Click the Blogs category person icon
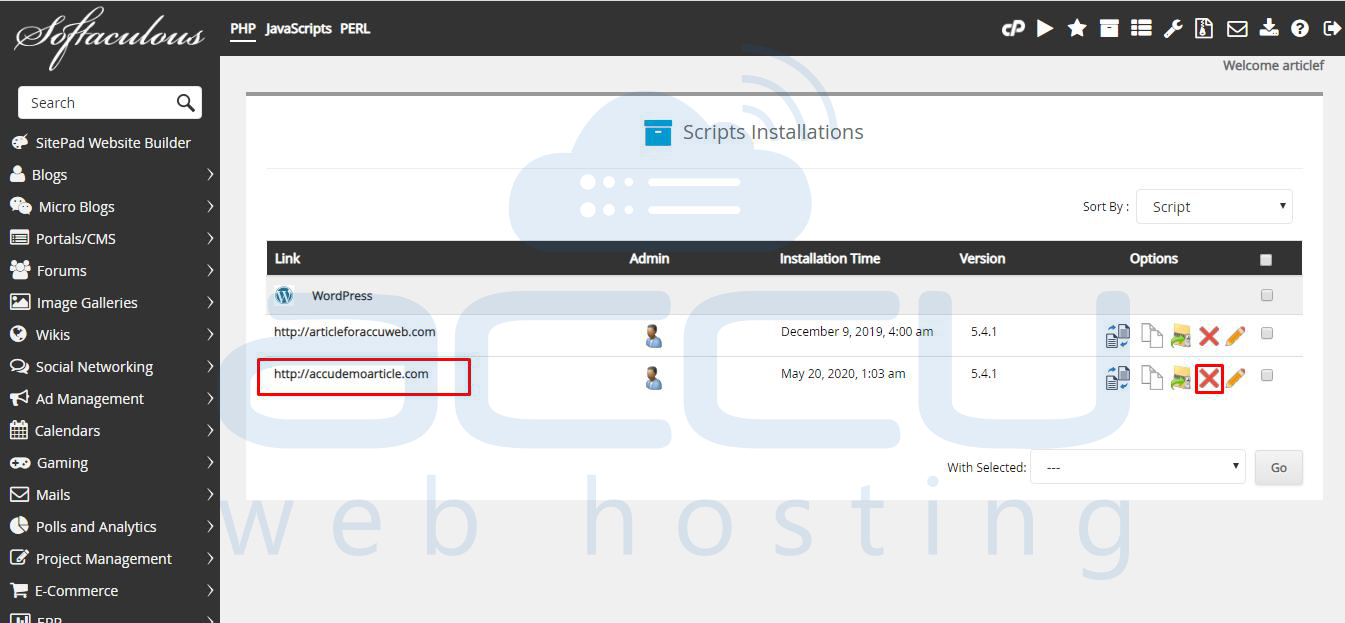The width and height of the screenshot is (1345, 623). tap(17, 174)
